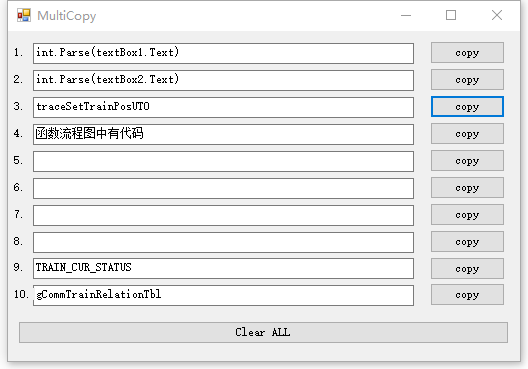
Task: Maximize the MultiCopy window
Action: (451, 15)
